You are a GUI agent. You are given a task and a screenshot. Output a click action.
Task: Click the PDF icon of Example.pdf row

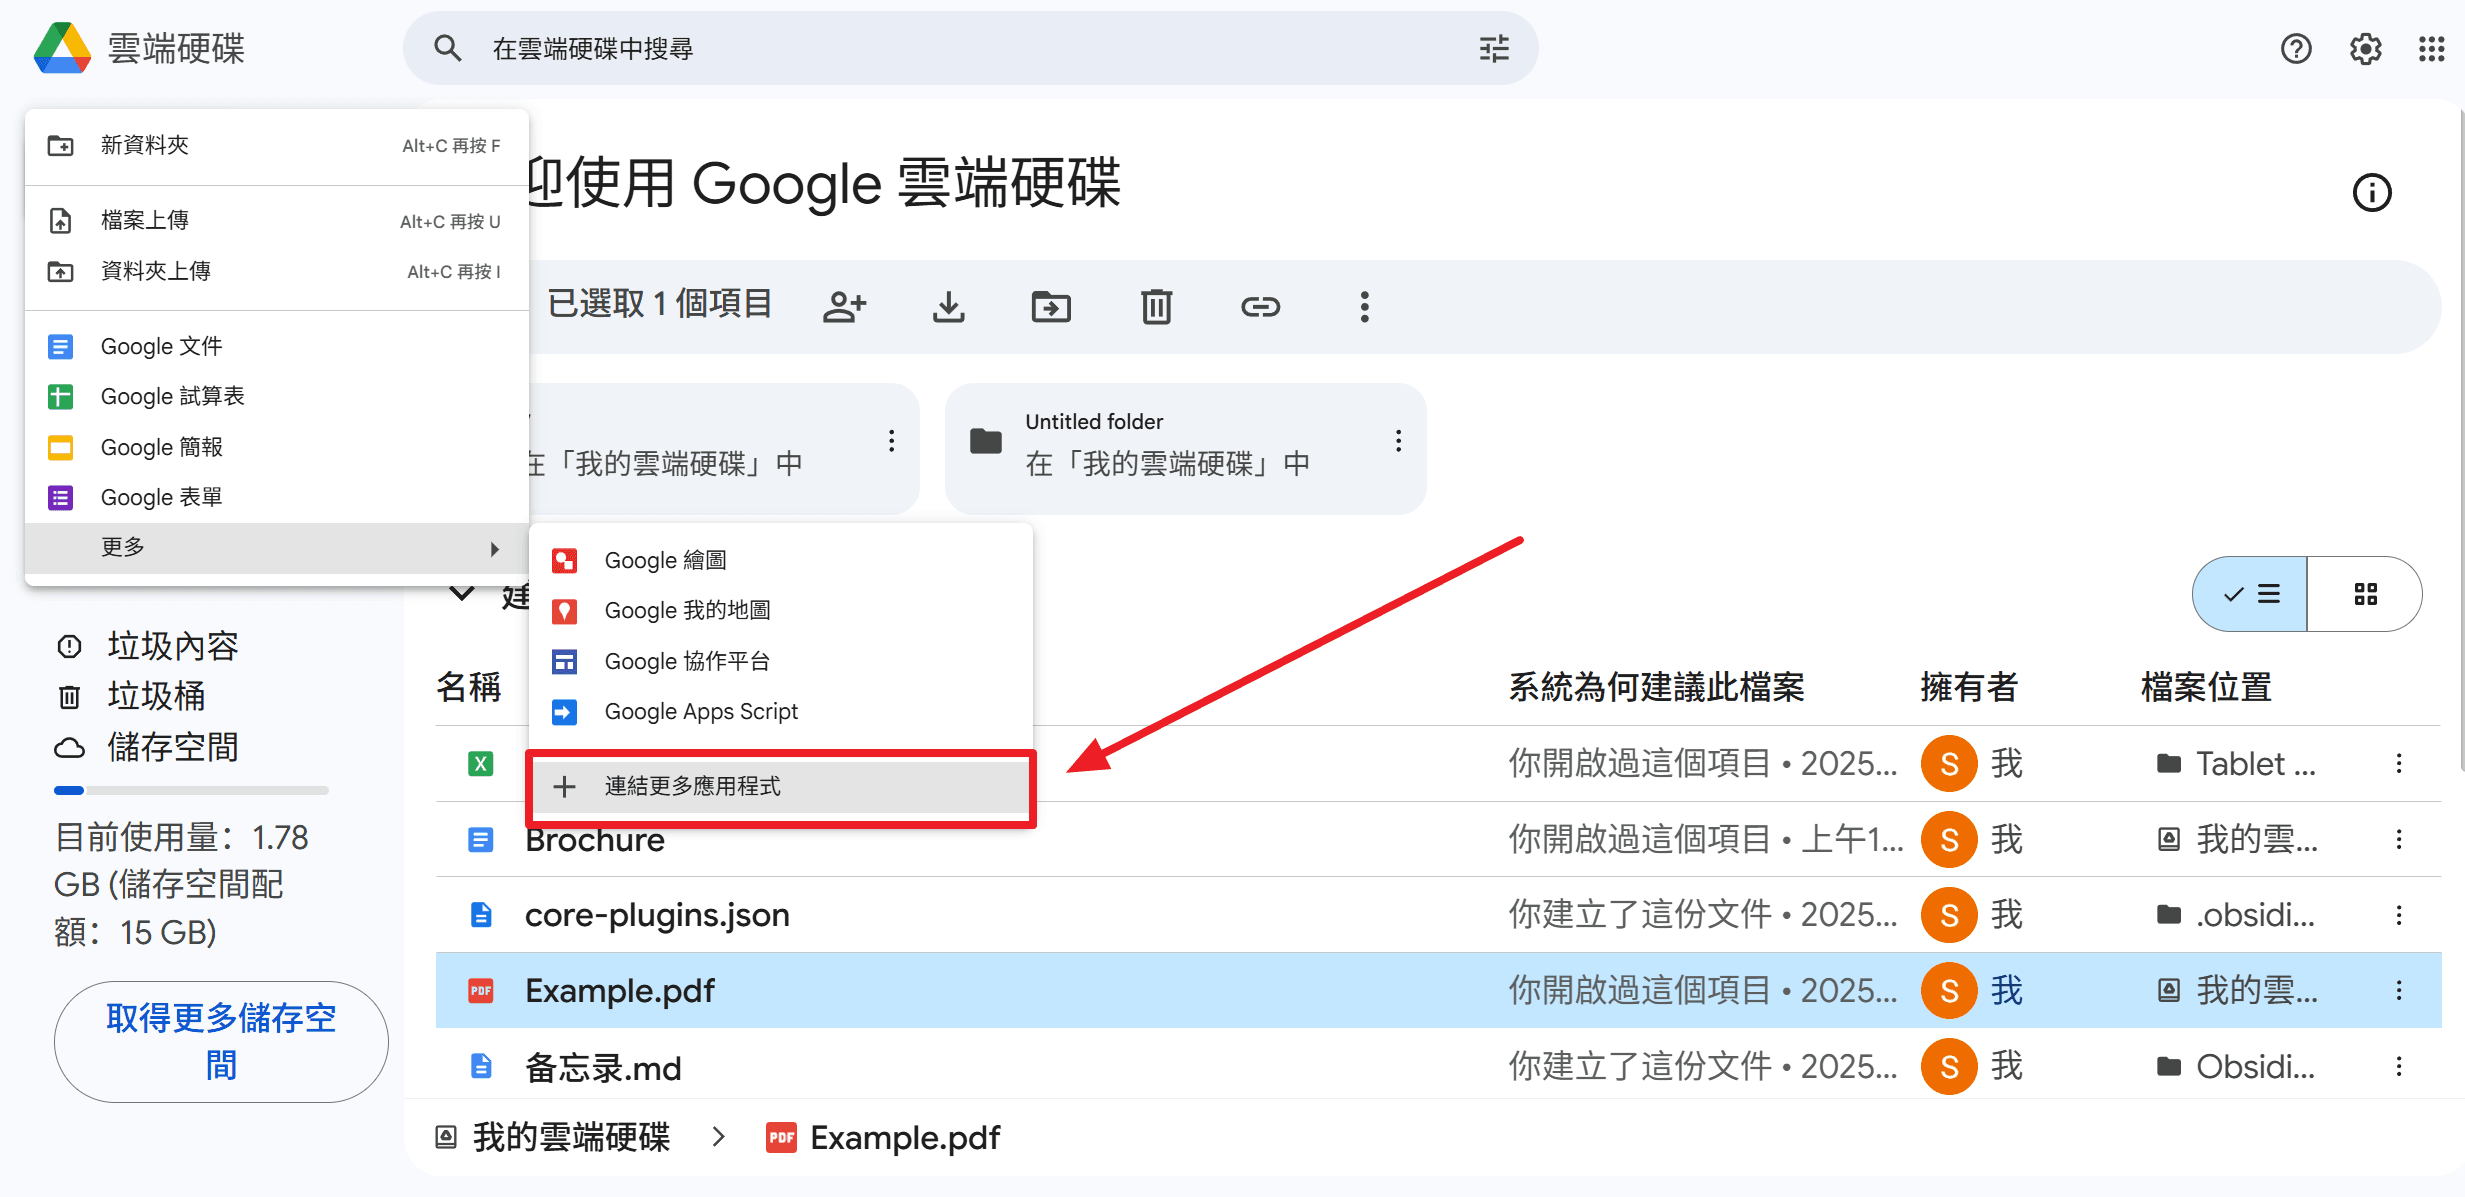click(481, 990)
